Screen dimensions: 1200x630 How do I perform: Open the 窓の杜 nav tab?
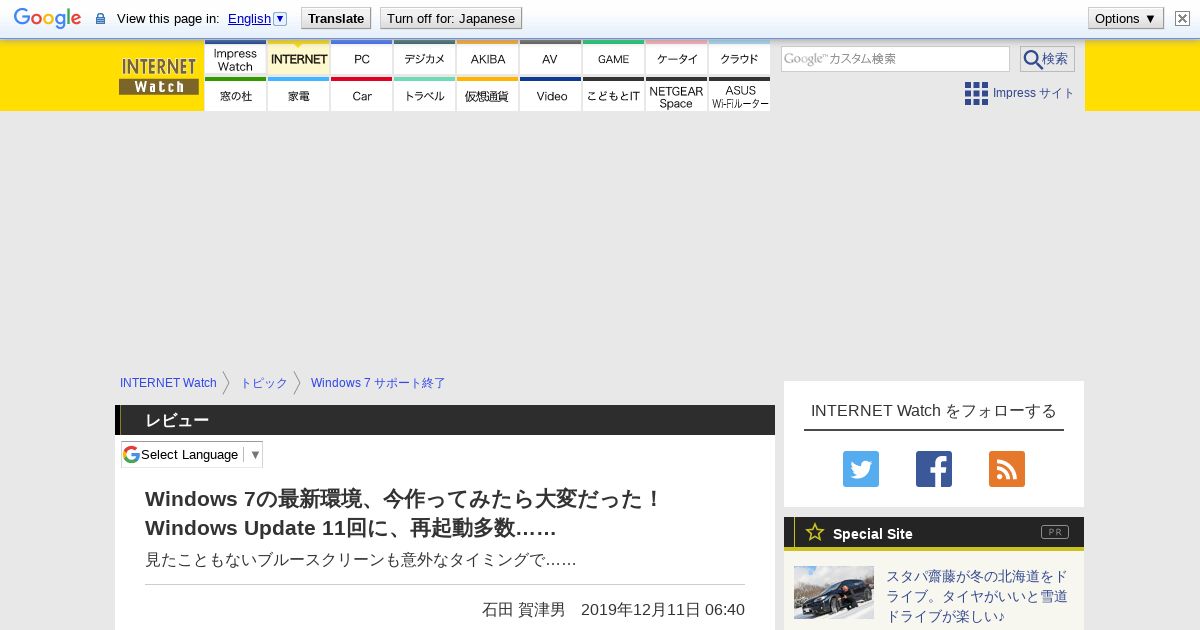(235, 95)
